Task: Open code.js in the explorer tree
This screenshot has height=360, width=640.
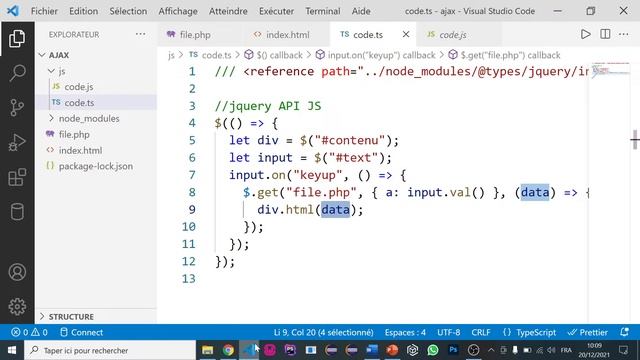Action: [79, 87]
